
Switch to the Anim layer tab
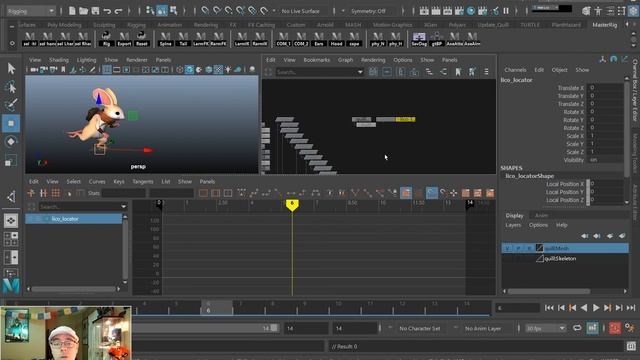[541, 216]
